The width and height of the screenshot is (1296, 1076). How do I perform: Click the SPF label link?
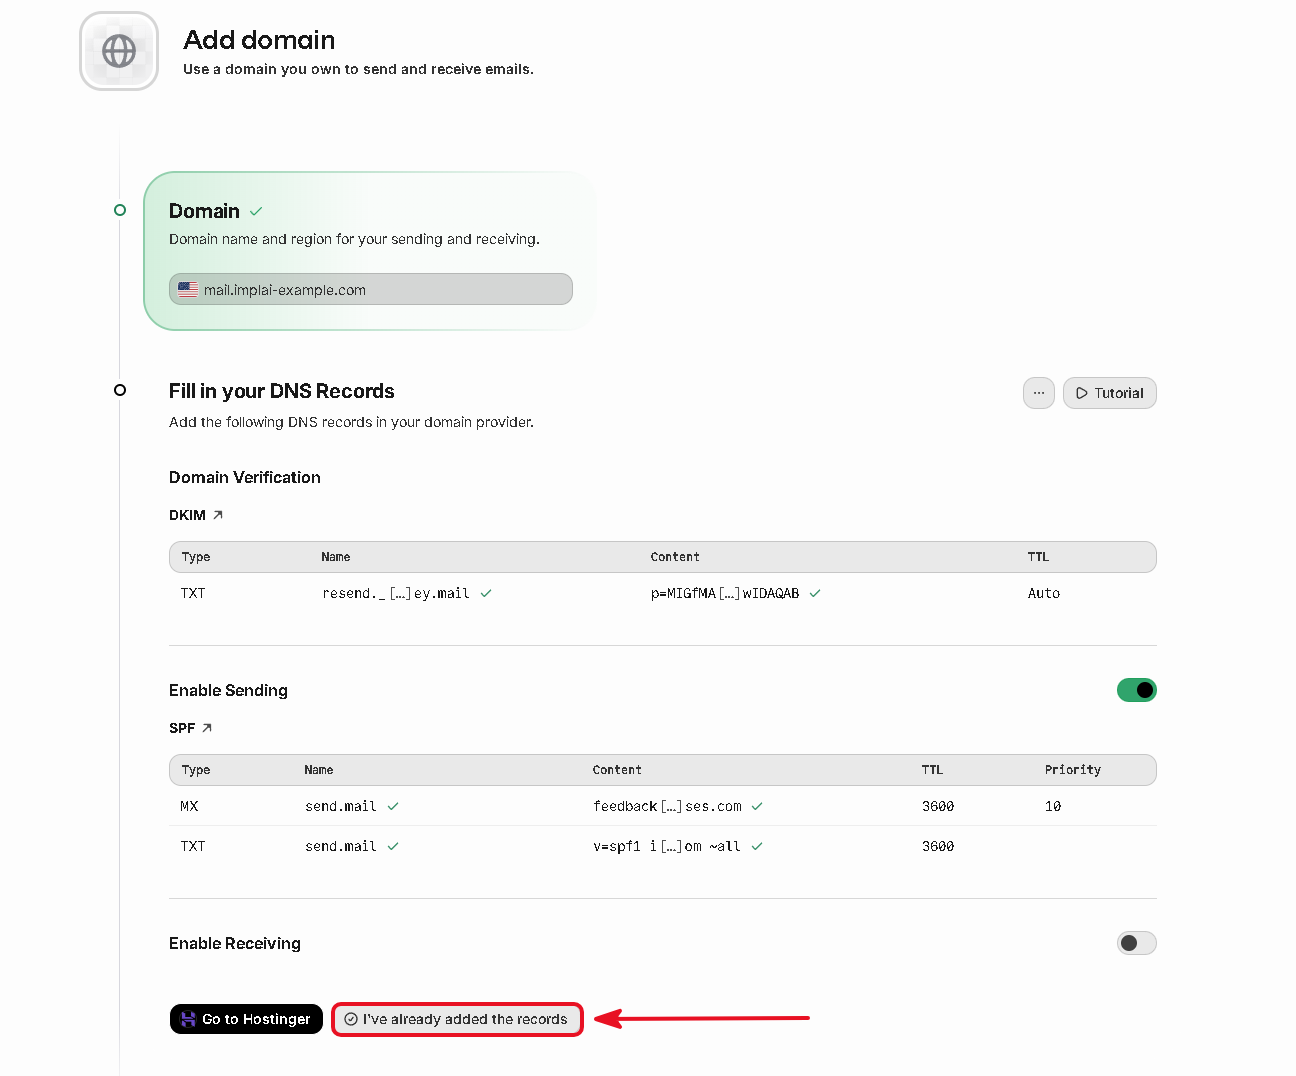(x=182, y=728)
